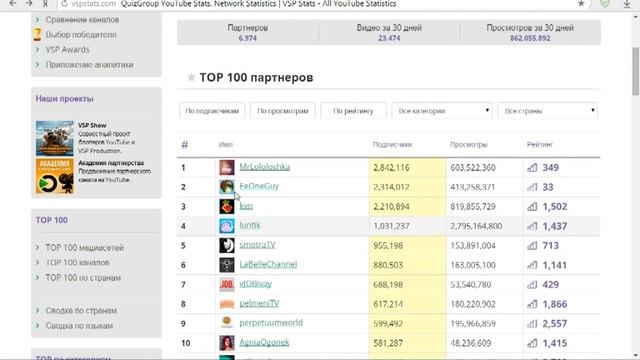This screenshot has width=640, height=360.
Task: Sort by По просмотрам button
Action: (282, 111)
